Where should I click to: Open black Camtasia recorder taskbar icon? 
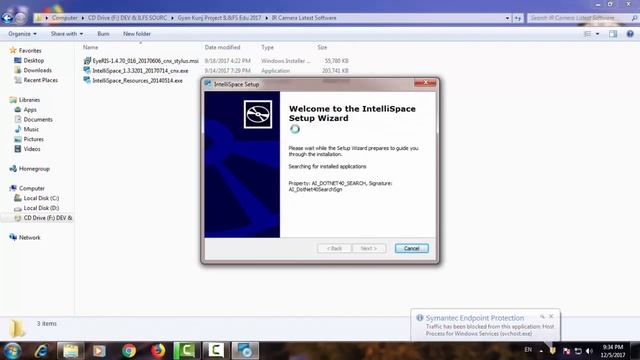click(216, 351)
